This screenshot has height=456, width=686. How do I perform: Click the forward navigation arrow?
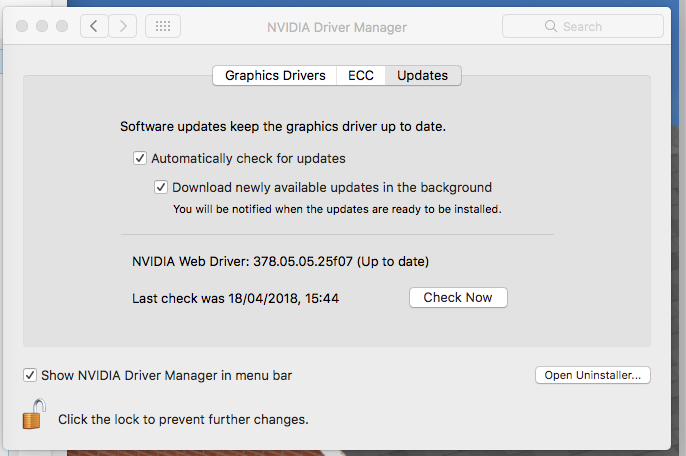point(123,26)
